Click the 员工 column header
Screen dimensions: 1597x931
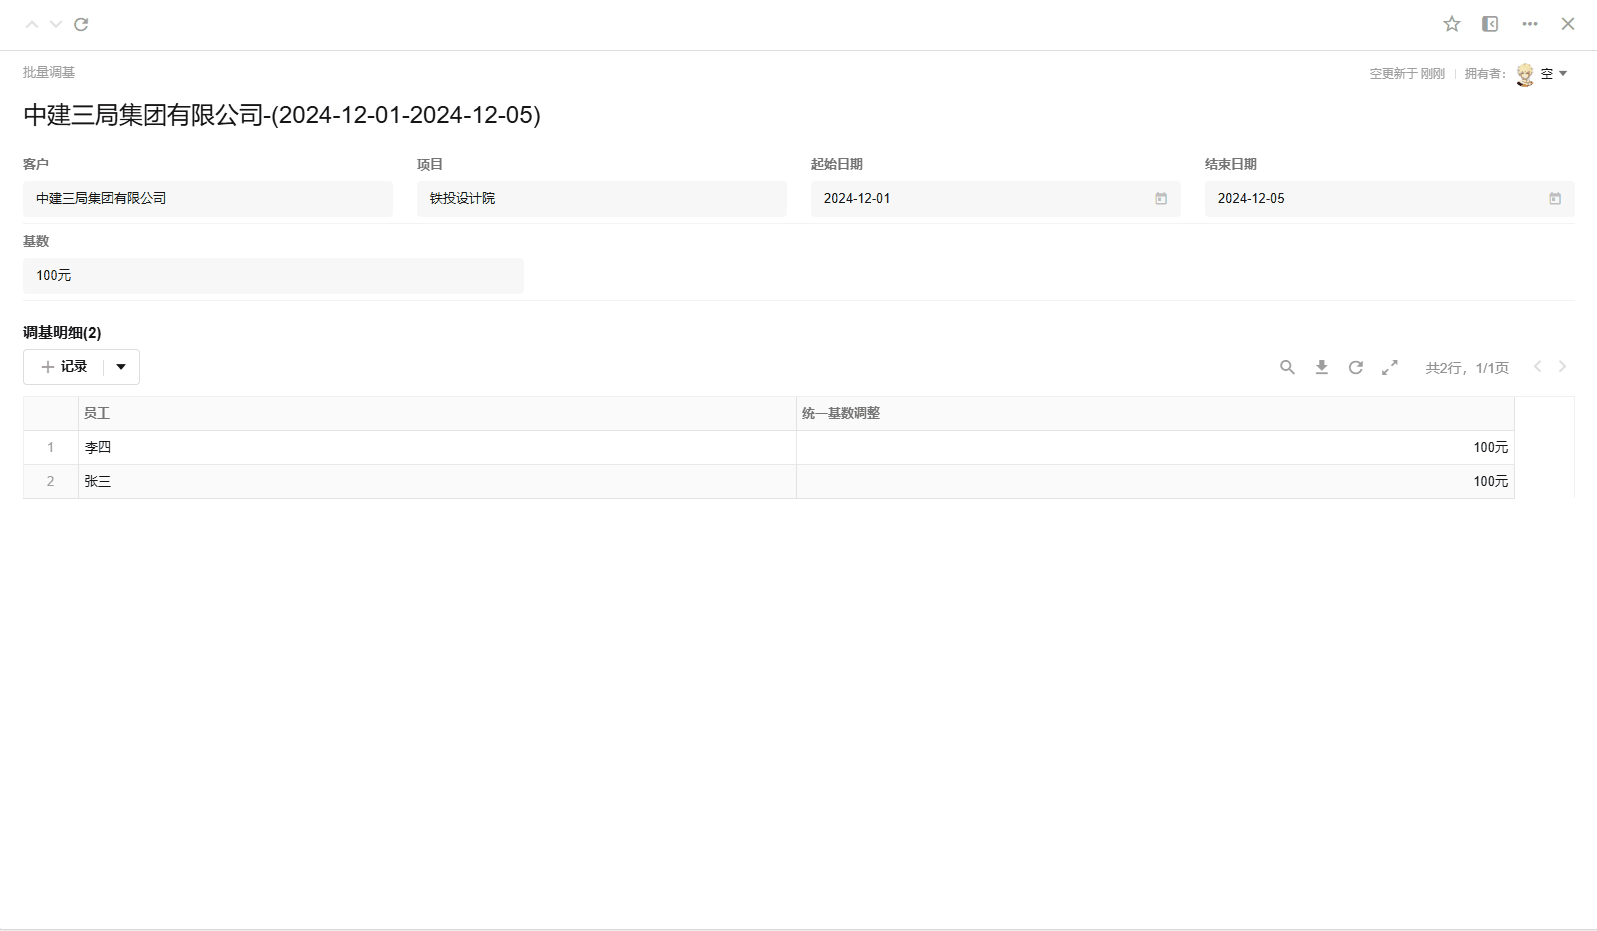pyautogui.click(x=437, y=414)
